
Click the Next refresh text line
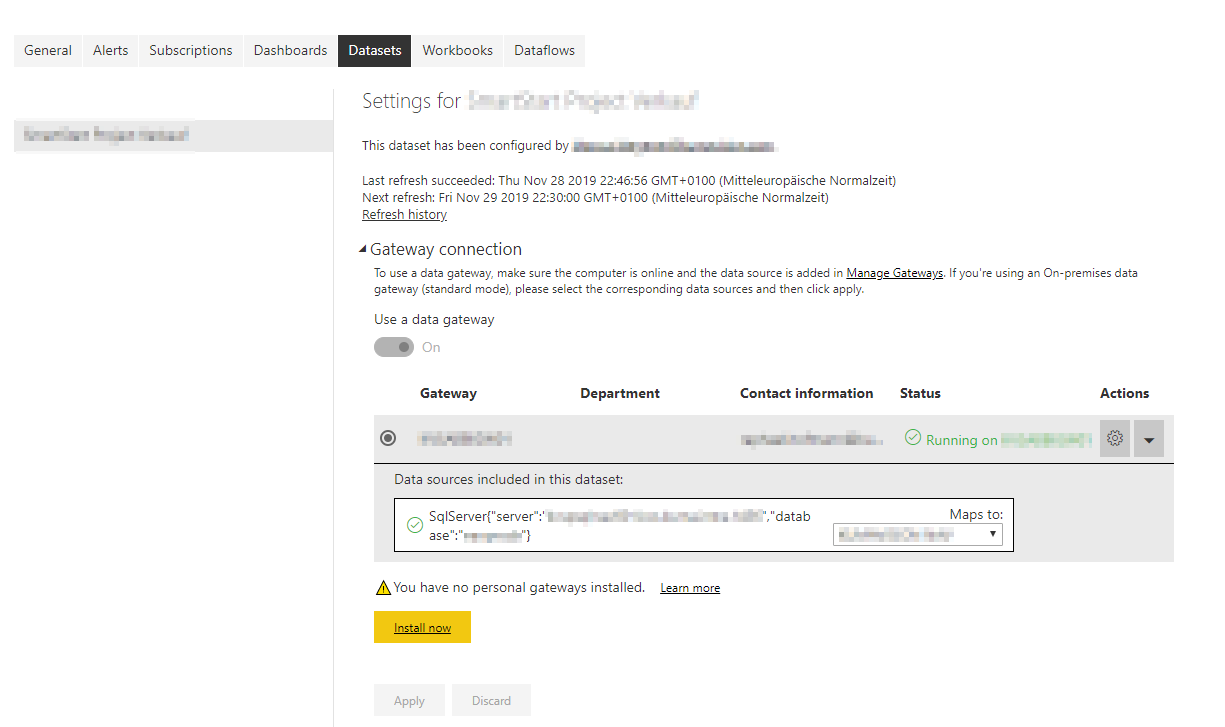click(595, 198)
